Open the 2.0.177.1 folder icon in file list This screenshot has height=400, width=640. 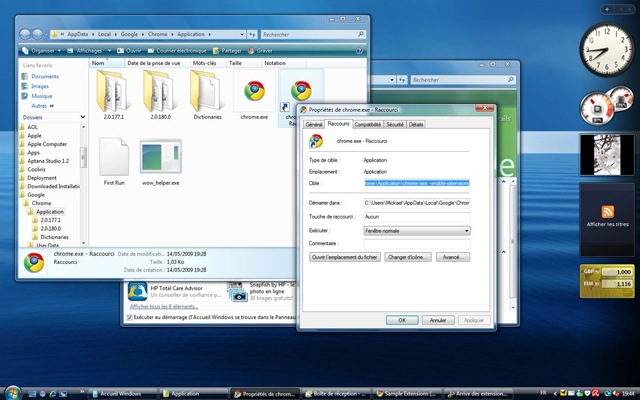pos(112,91)
